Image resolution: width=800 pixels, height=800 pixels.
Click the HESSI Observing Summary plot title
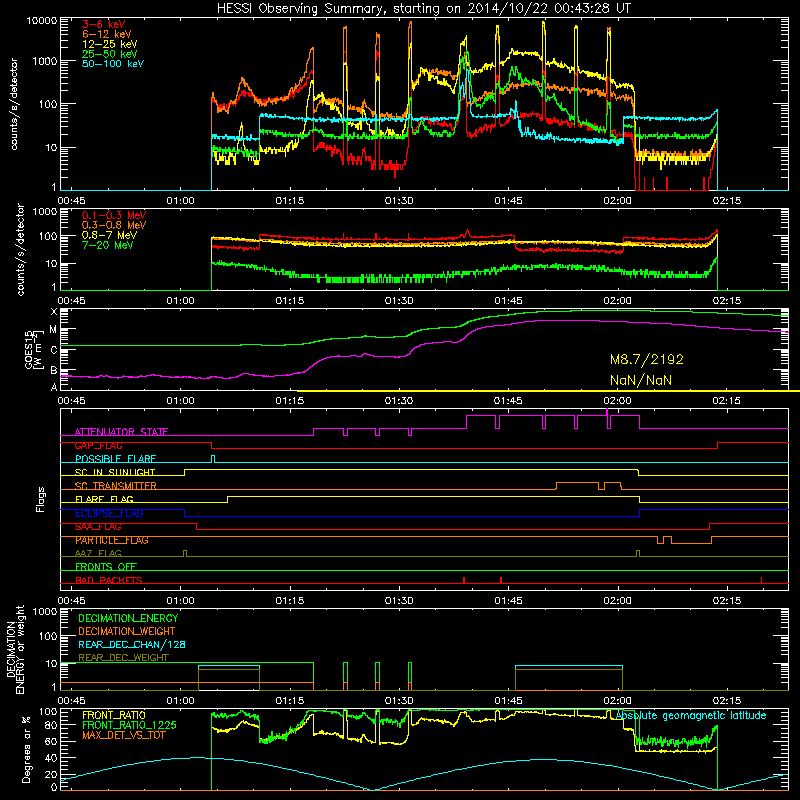(423, 9)
